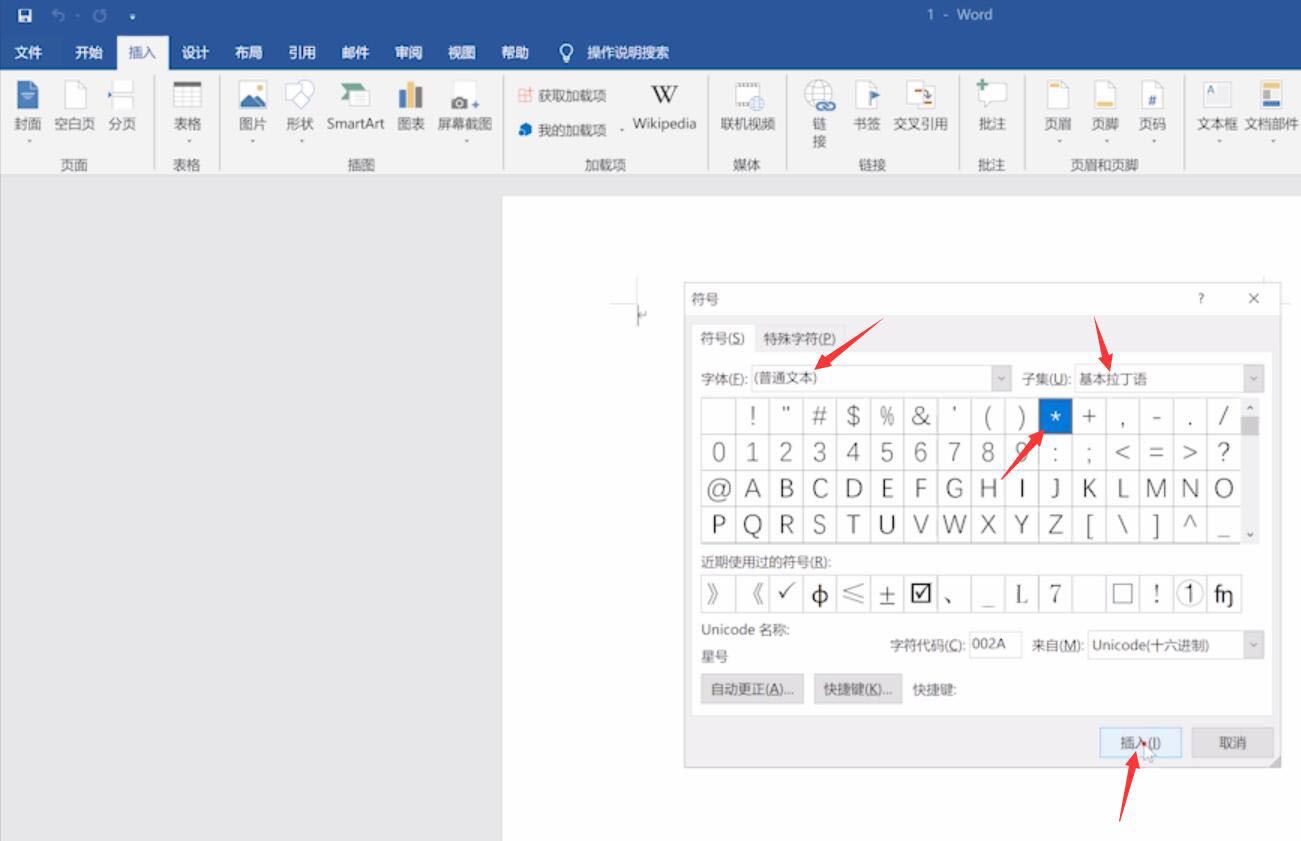This screenshot has height=841, width=1301.
Task: Switch to the Design (设计) tab
Action: tap(195, 52)
